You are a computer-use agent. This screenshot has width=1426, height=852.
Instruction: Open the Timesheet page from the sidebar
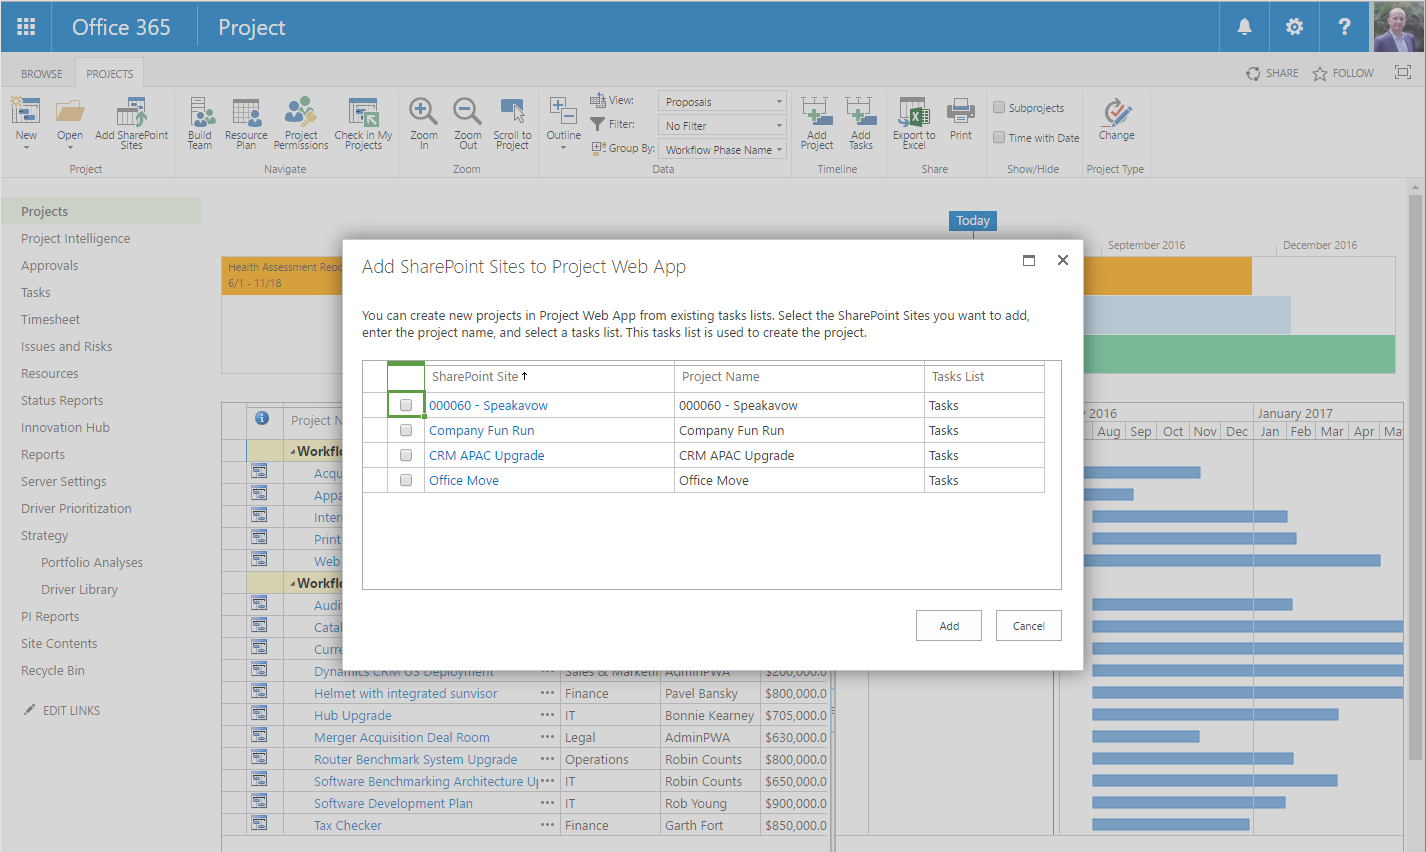pyautogui.click(x=50, y=319)
